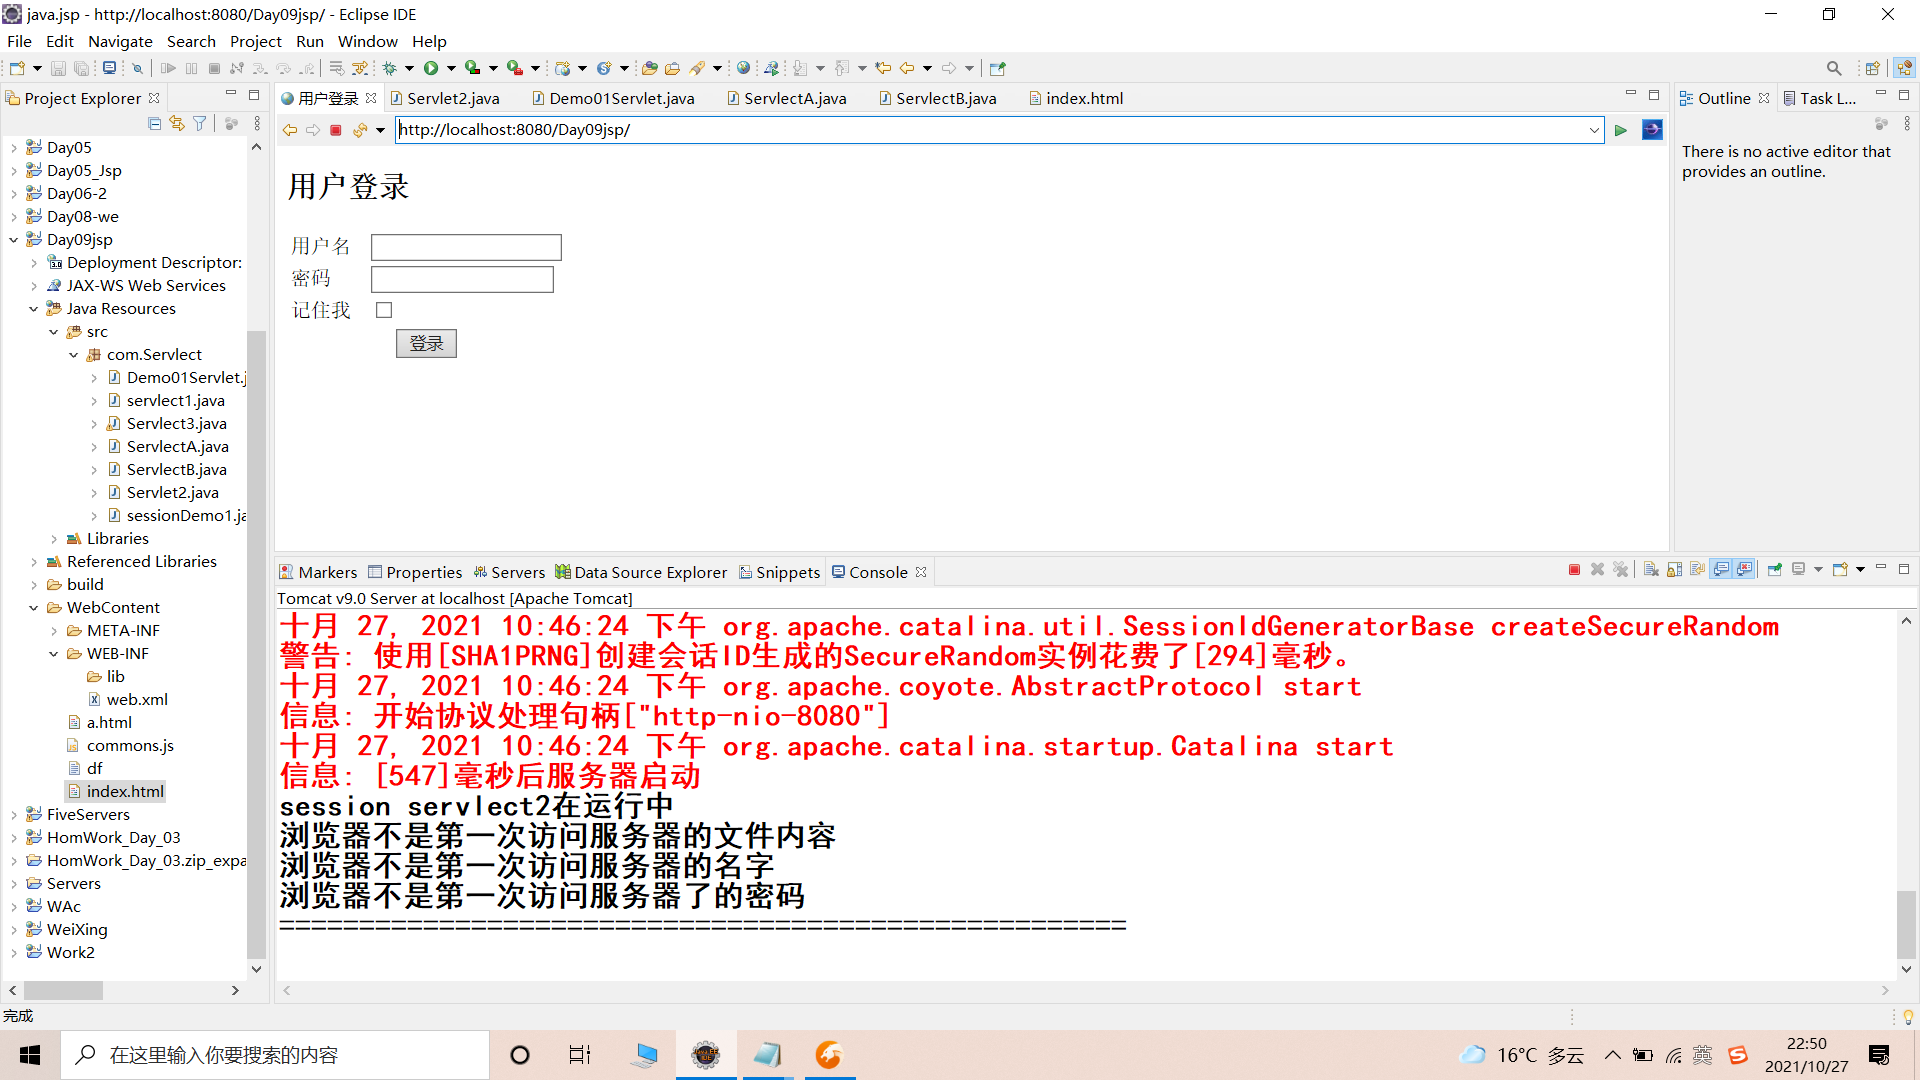Click Collapse All in Project Explorer

[154, 123]
